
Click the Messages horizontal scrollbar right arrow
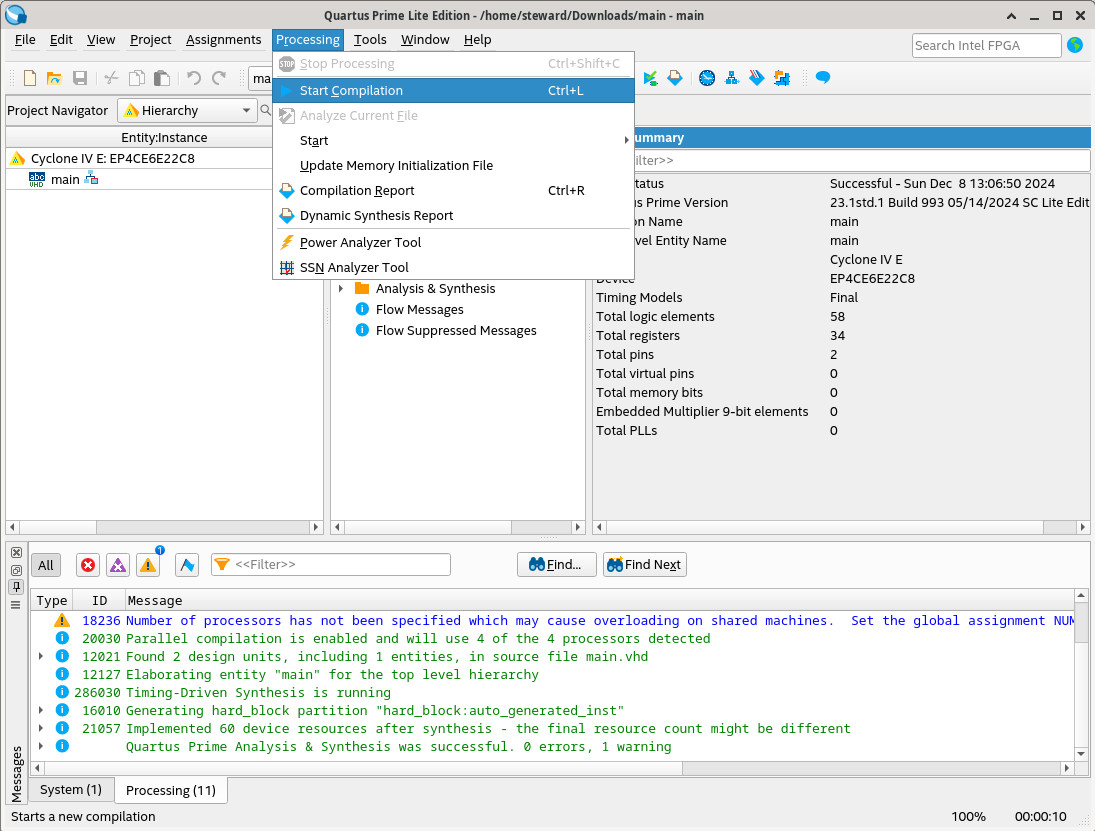point(1066,768)
